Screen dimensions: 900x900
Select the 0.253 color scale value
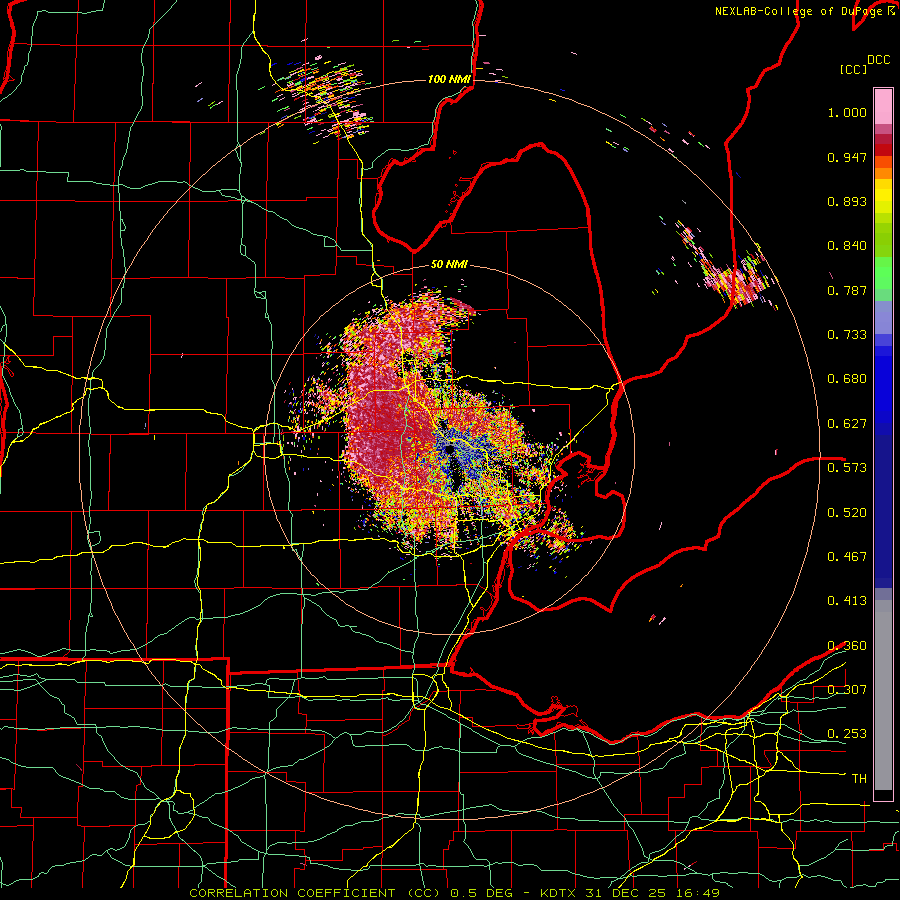pos(847,734)
